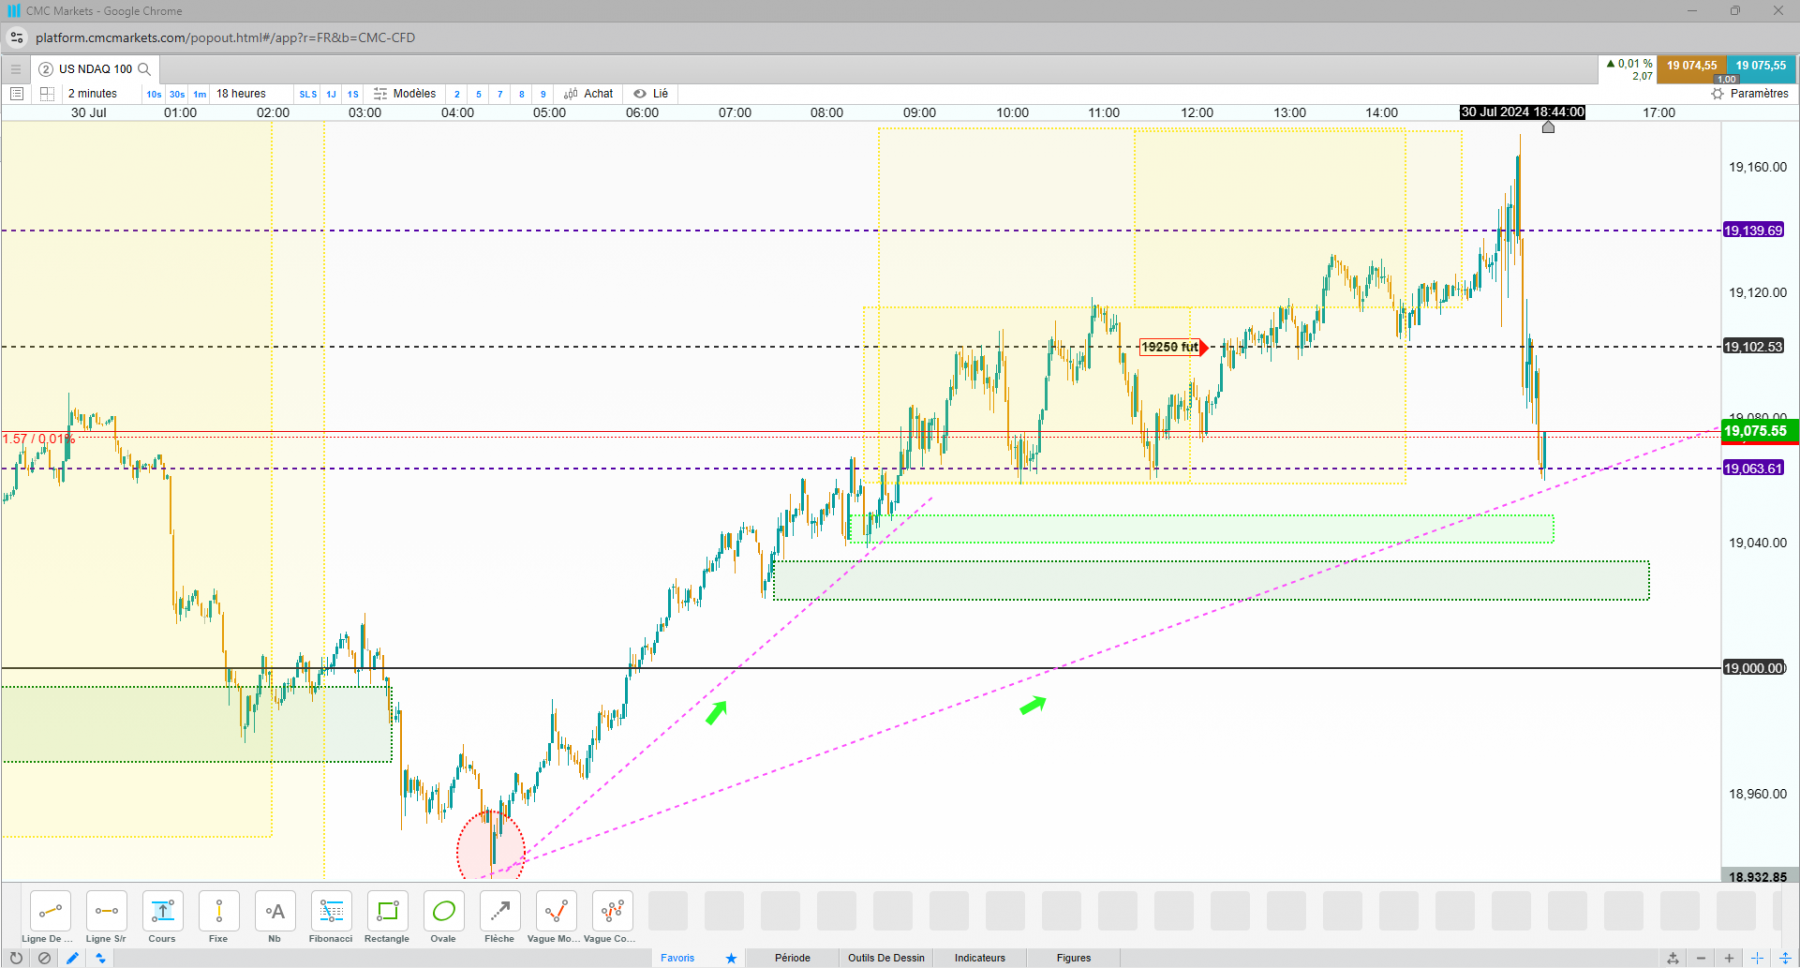Select the Vague Mo... wave tool
The height and width of the screenshot is (968, 1800).
(x=555, y=911)
